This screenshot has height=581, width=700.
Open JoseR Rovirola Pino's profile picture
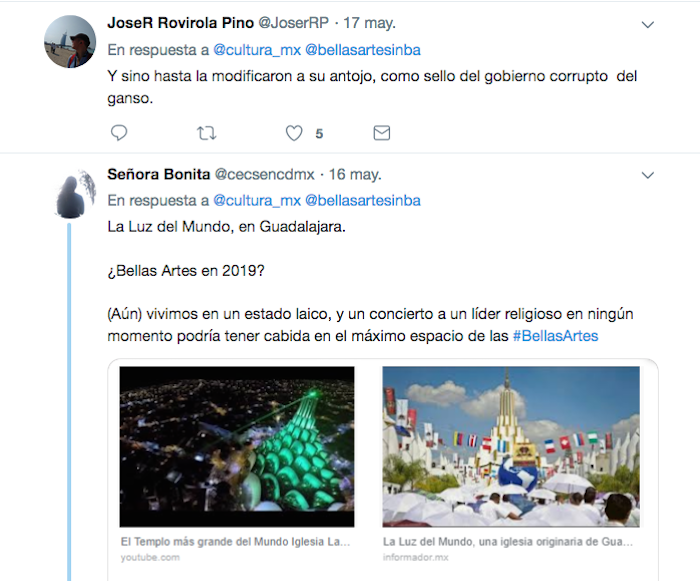pos(70,42)
